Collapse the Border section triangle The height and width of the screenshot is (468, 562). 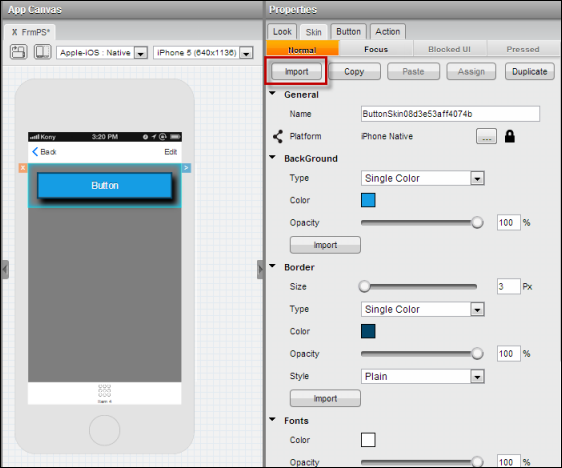[x=273, y=266]
